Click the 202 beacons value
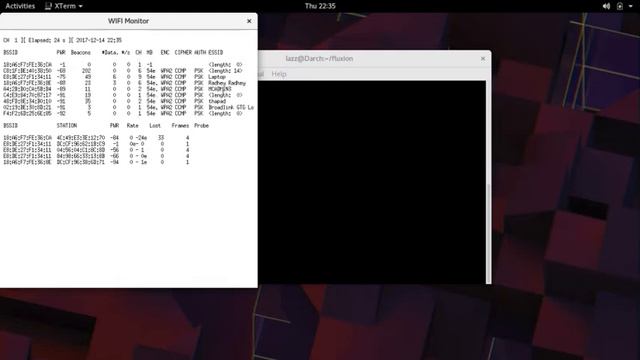Image resolution: width=640 pixels, height=360 pixels. [x=86, y=71]
